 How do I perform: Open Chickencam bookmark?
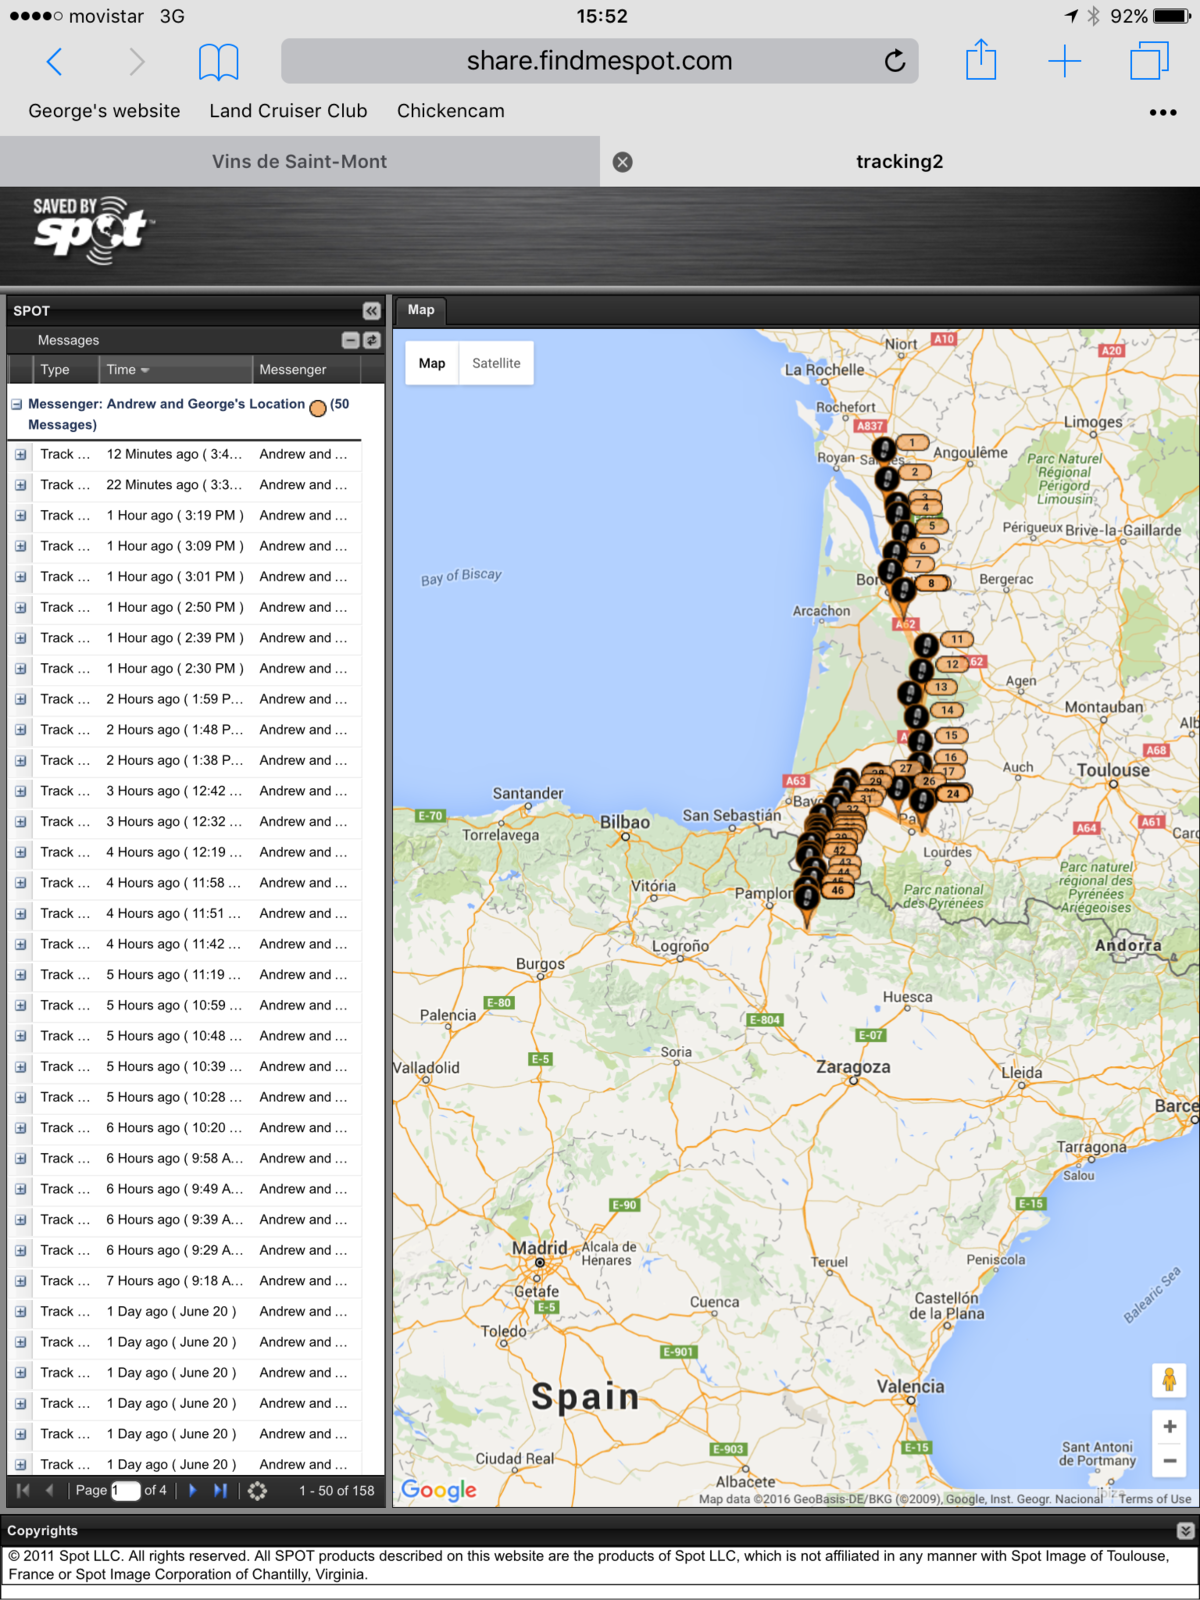[451, 111]
